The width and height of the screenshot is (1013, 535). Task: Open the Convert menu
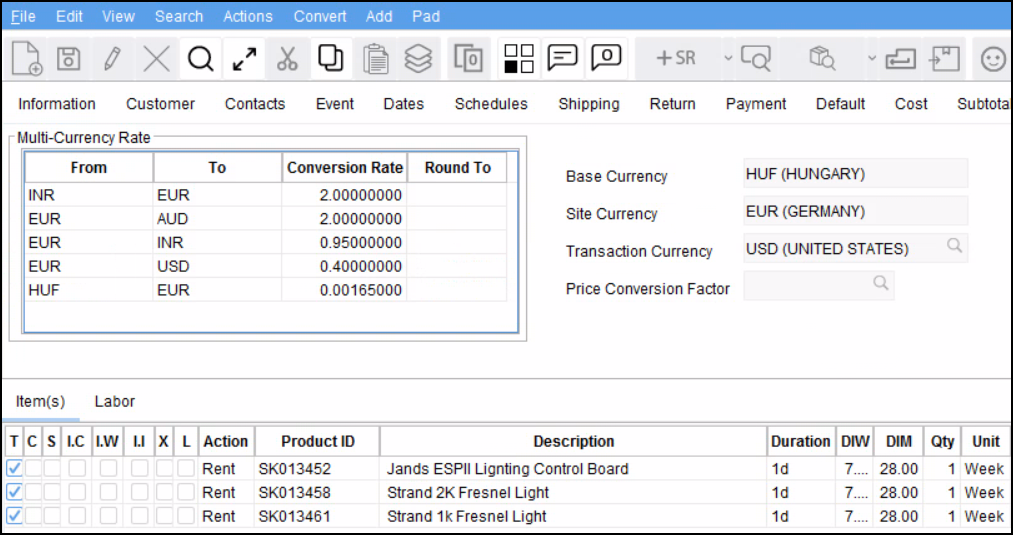[320, 16]
